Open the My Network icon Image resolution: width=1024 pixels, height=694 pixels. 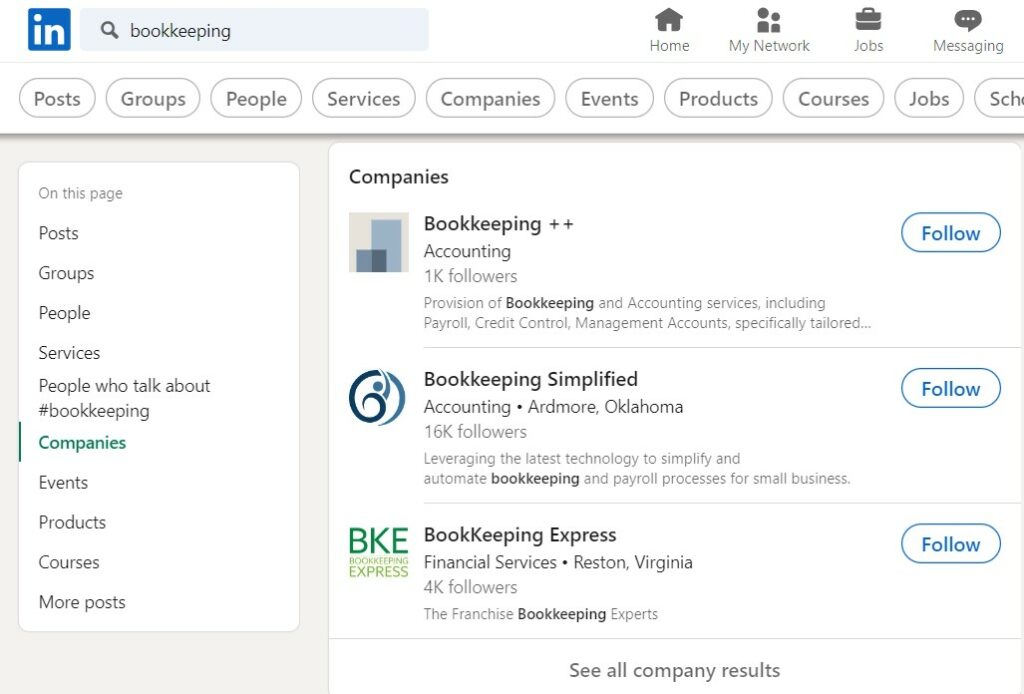(769, 20)
